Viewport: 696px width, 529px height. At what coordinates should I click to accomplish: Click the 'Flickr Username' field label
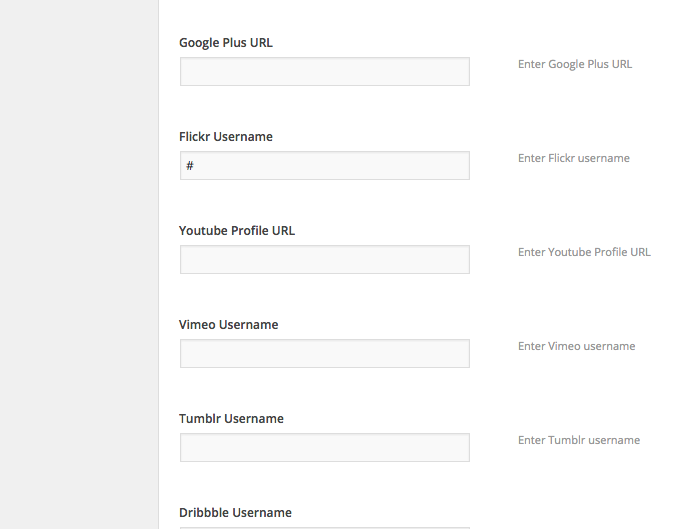[226, 137]
